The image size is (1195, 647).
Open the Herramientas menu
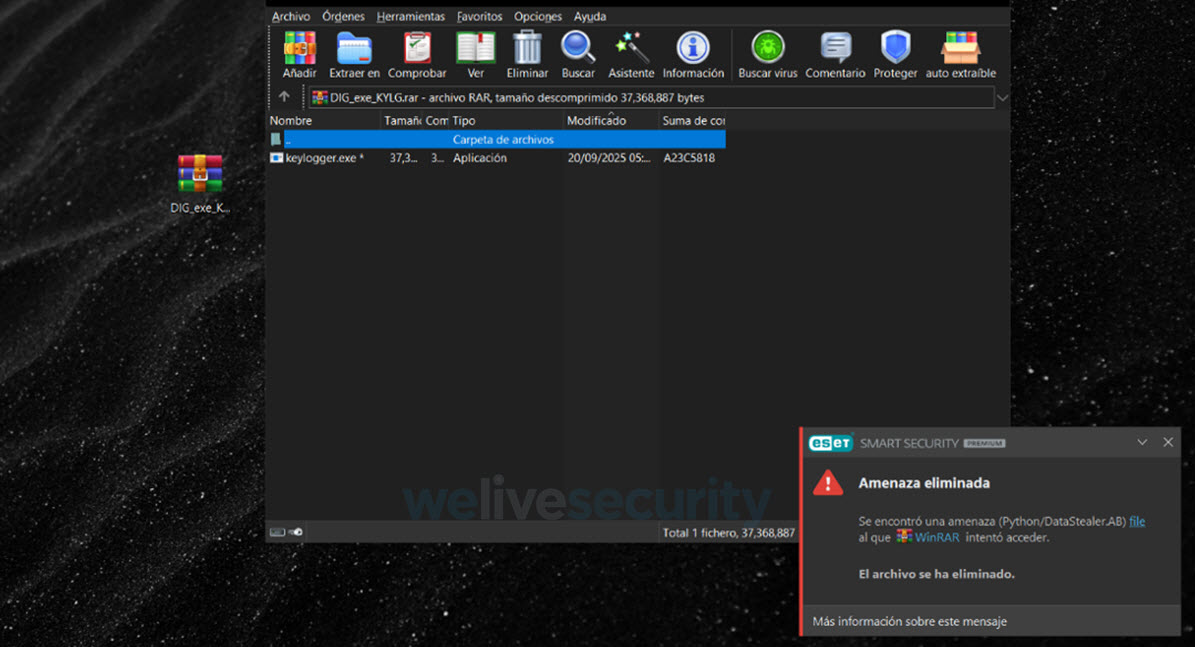pyautogui.click(x=410, y=16)
